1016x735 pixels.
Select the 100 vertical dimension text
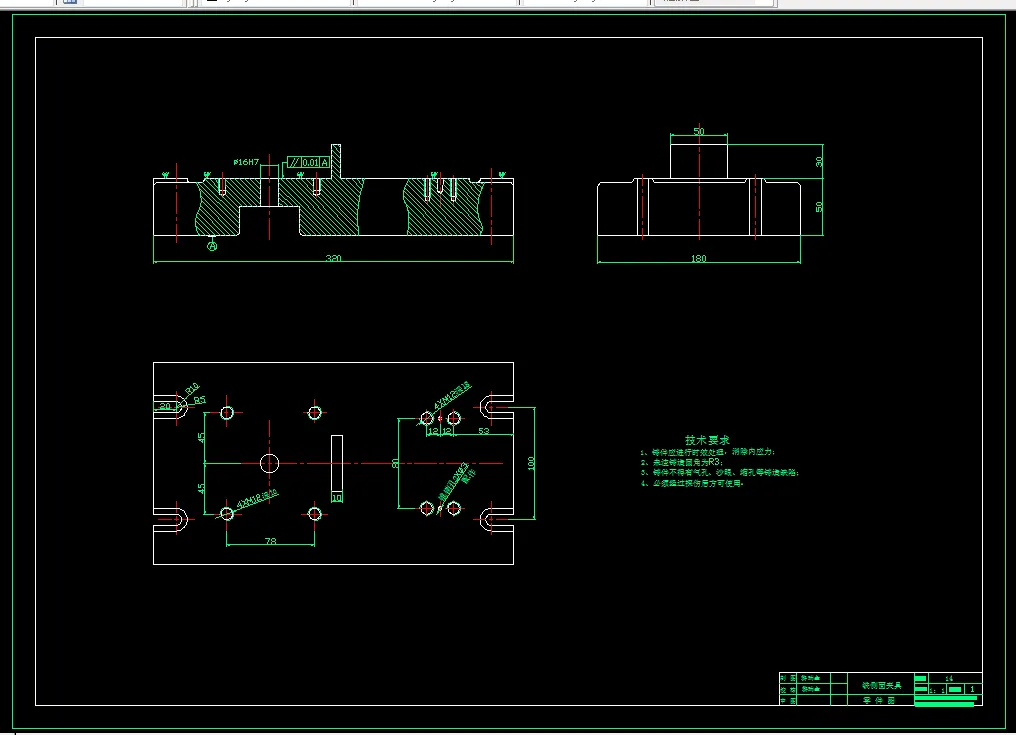click(x=531, y=463)
